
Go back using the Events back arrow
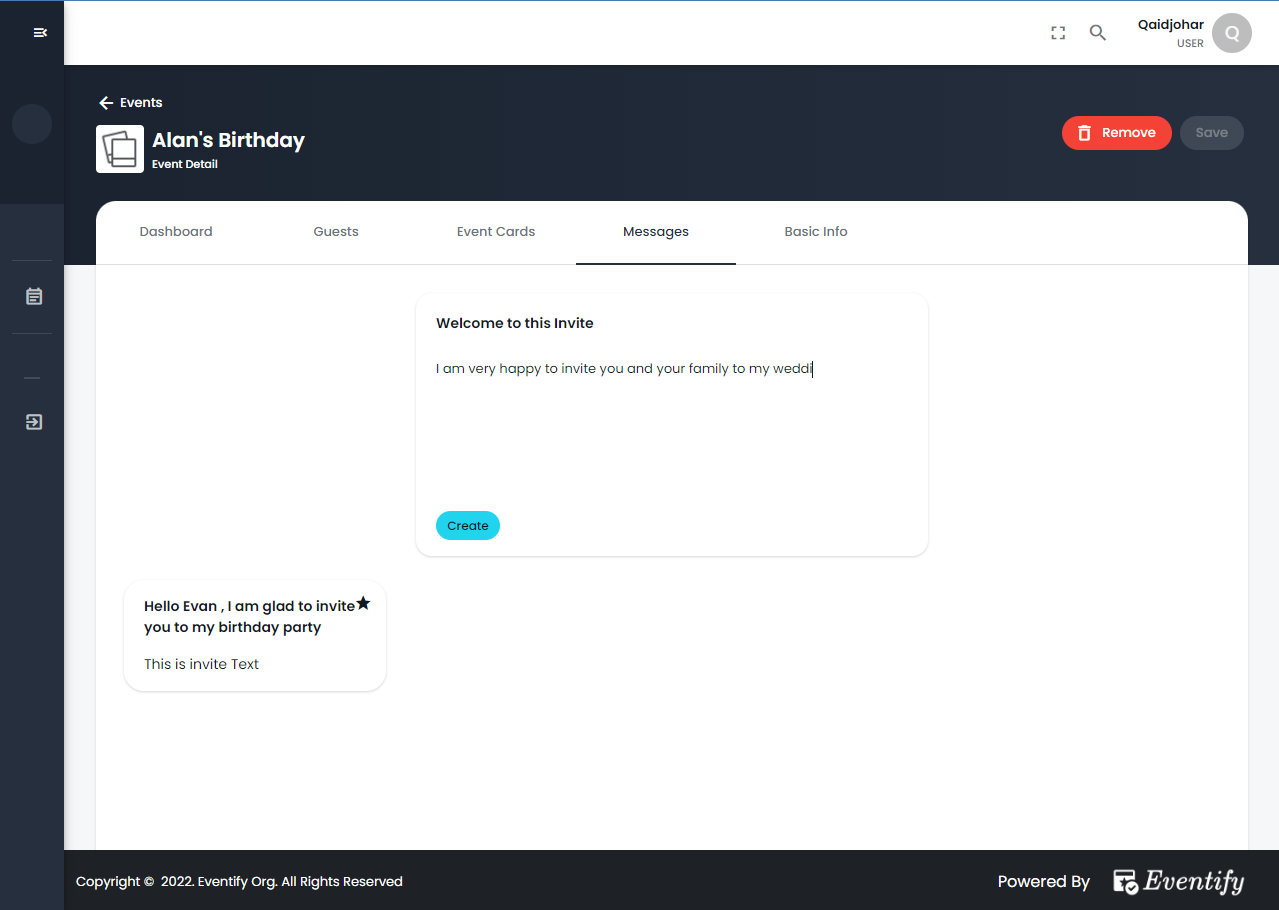tap(105, 102)
